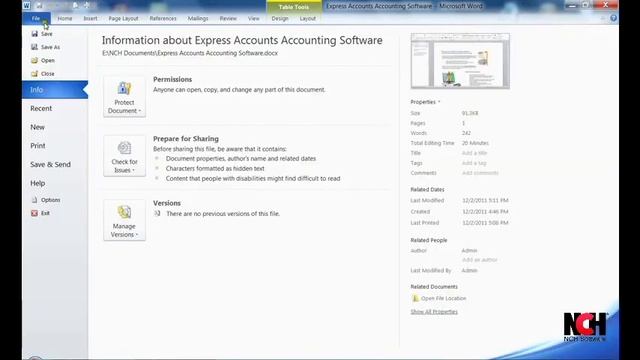The image size is (640, 360).
Task: Open the Manage Versions dropdown
Action: click(124, 220)
